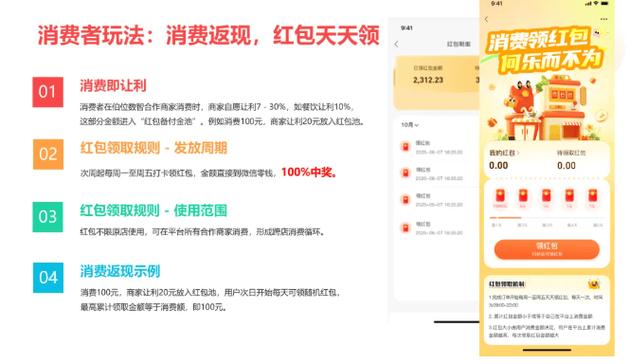Click the rule line mentioning 09:00-22:00

(x=546, y=301)
